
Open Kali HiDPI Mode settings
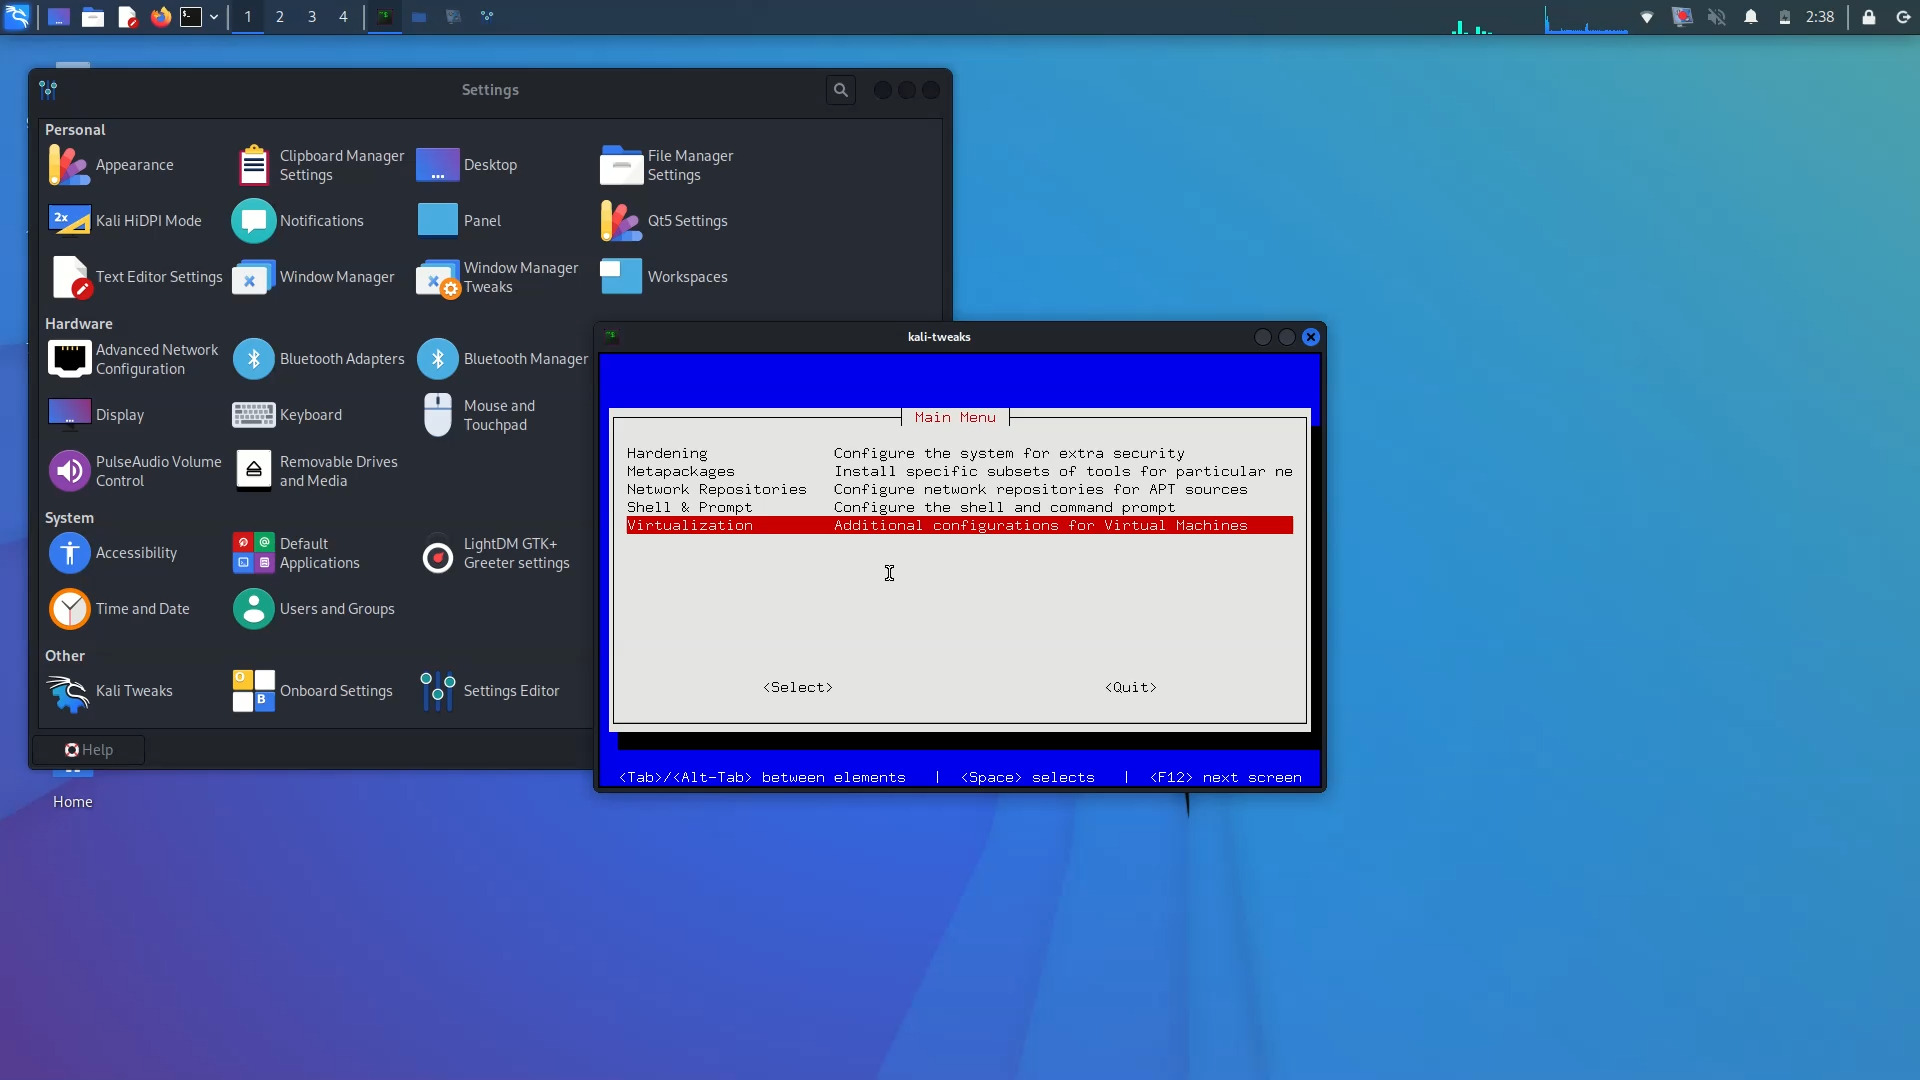point(128,220)
